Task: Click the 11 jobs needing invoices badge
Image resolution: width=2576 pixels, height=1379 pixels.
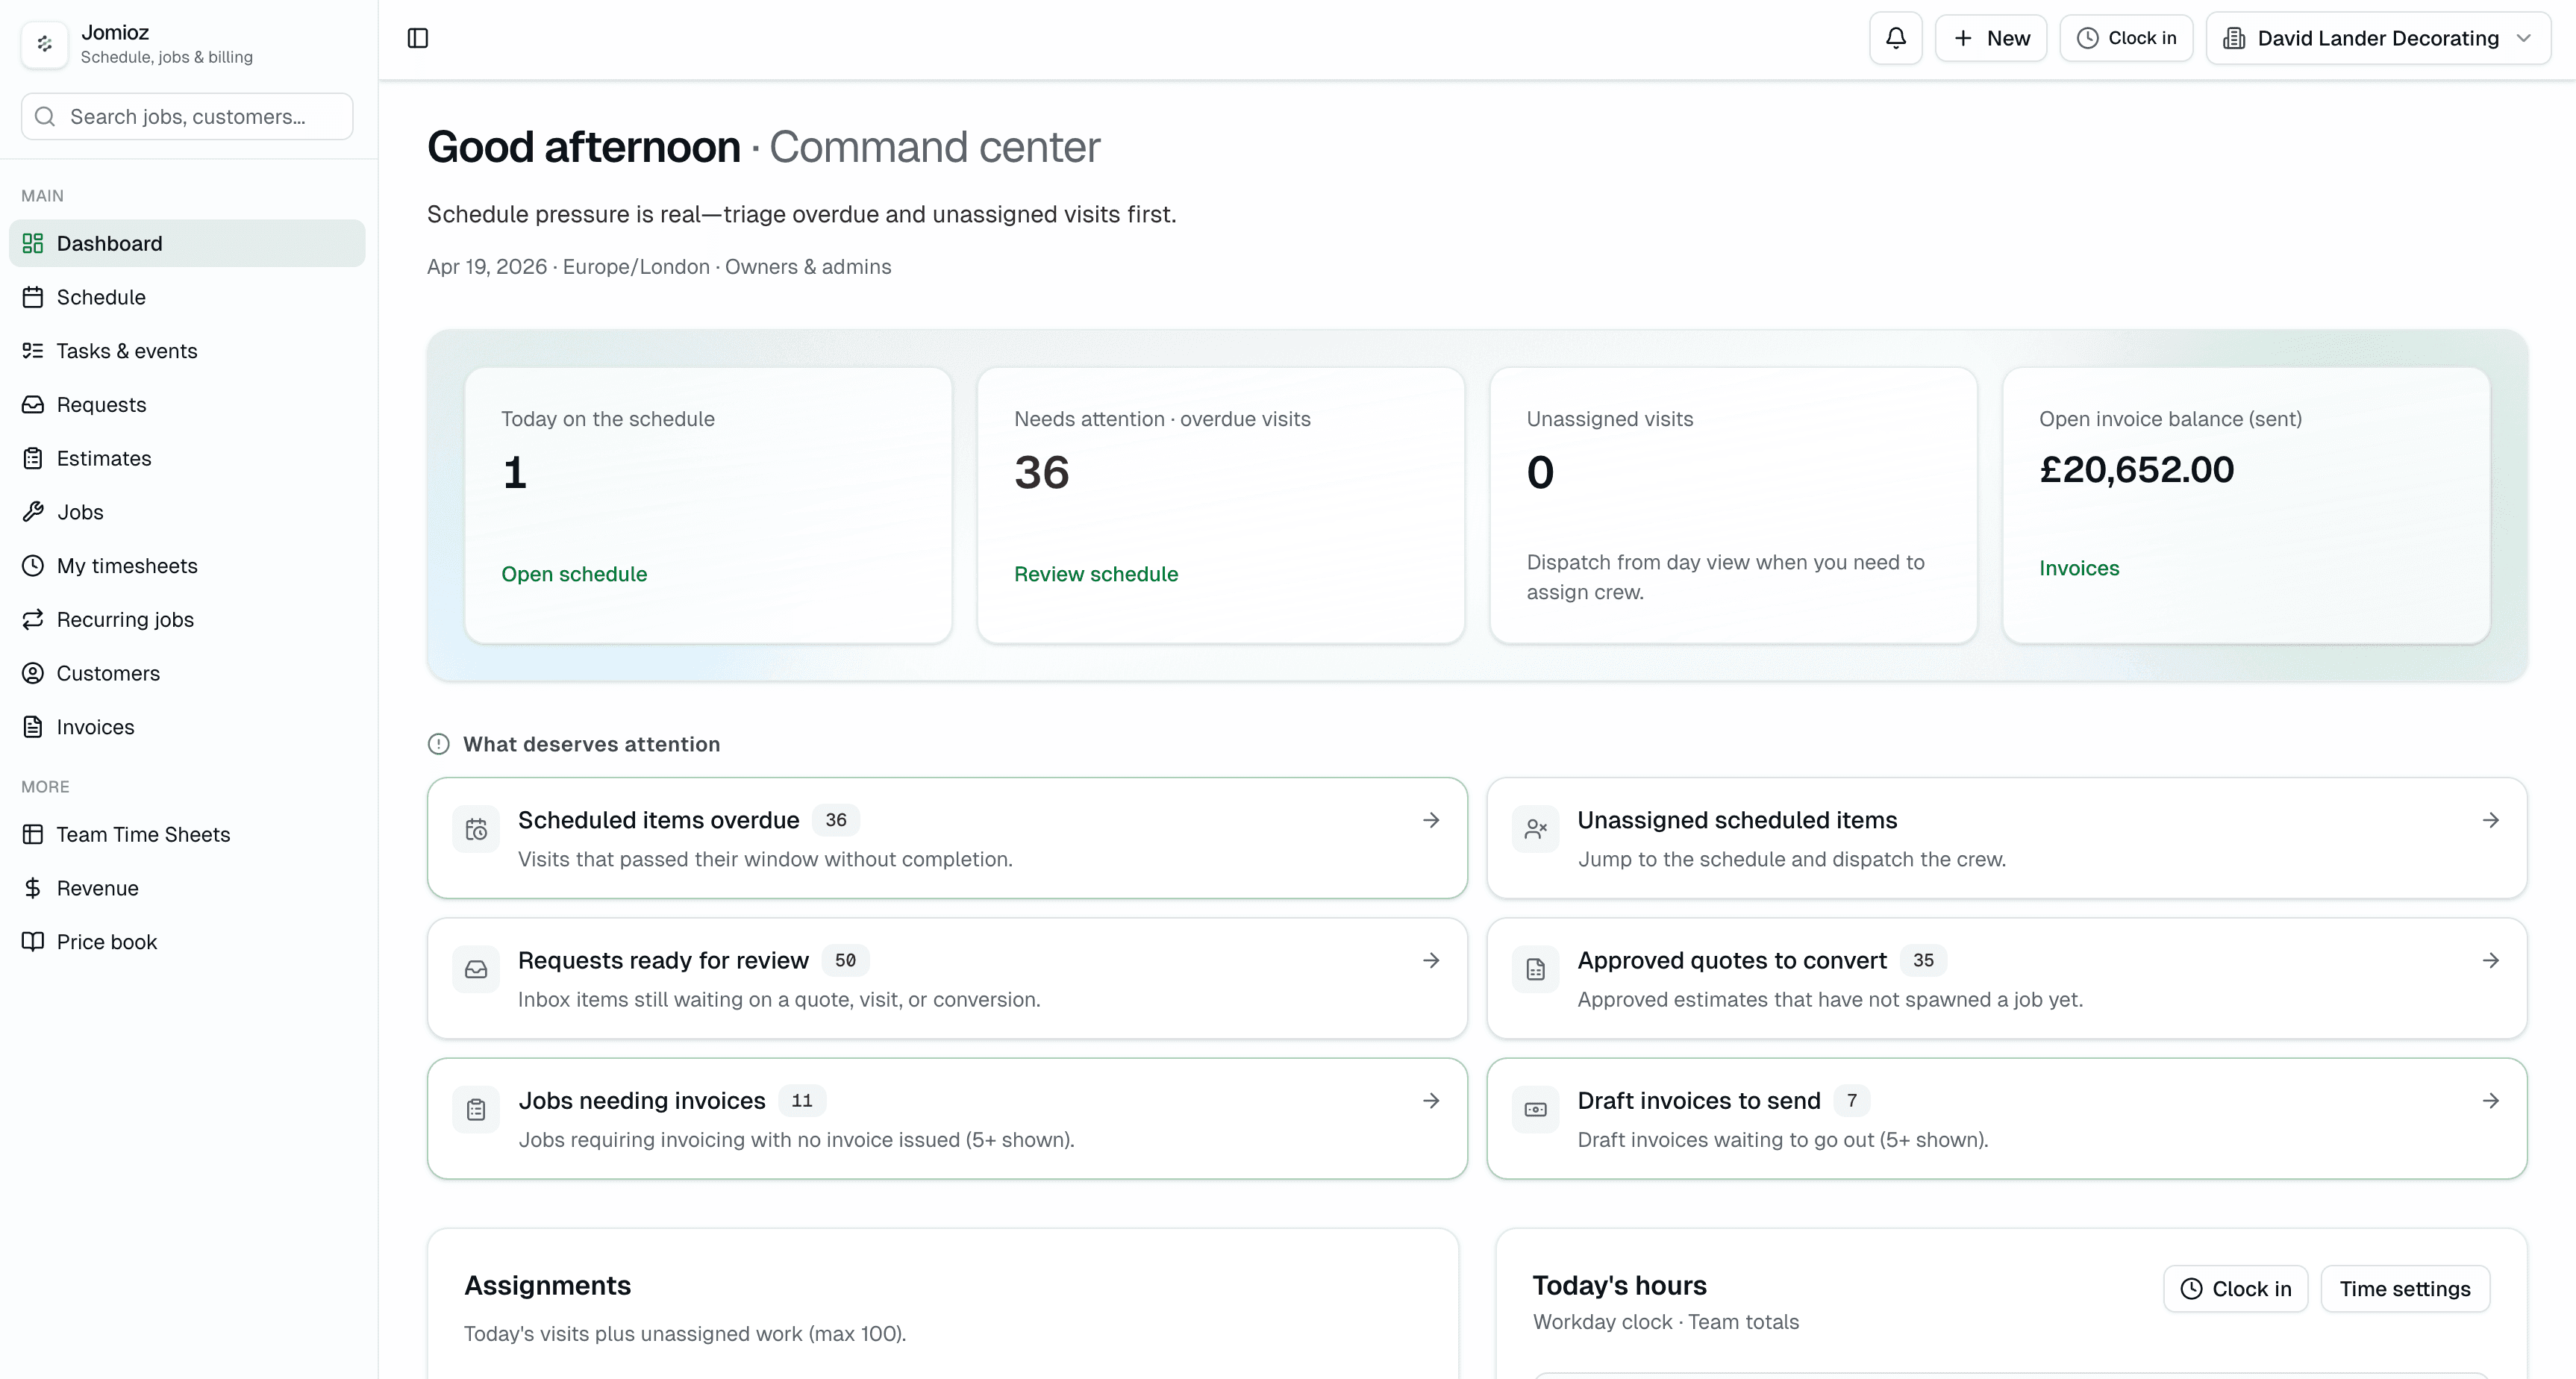Action: coord(802,1100)
